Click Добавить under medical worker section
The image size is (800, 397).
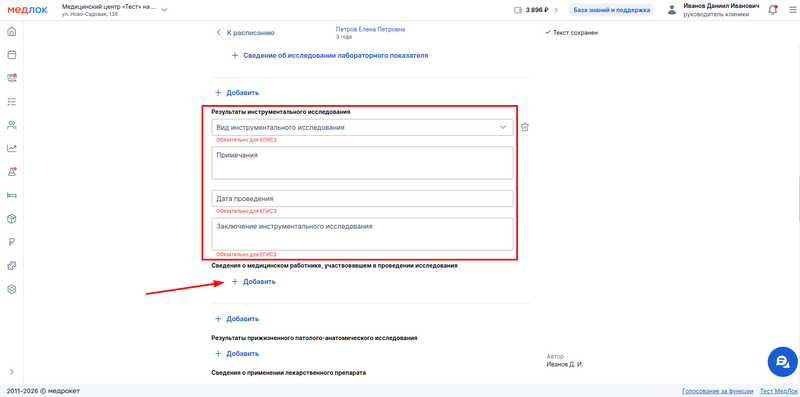tap(254, 281)
